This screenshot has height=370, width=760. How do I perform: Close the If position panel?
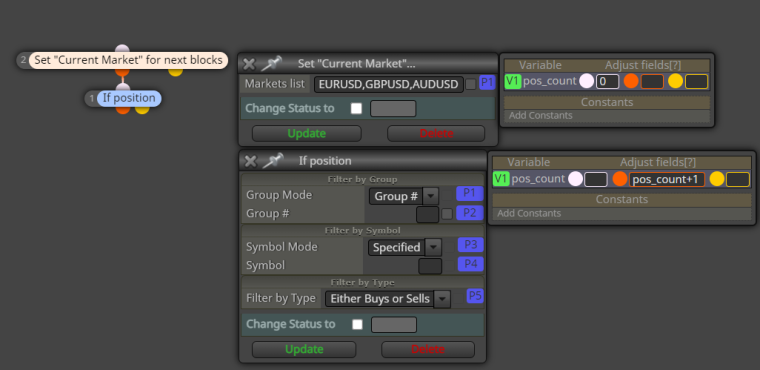(250, 161)
